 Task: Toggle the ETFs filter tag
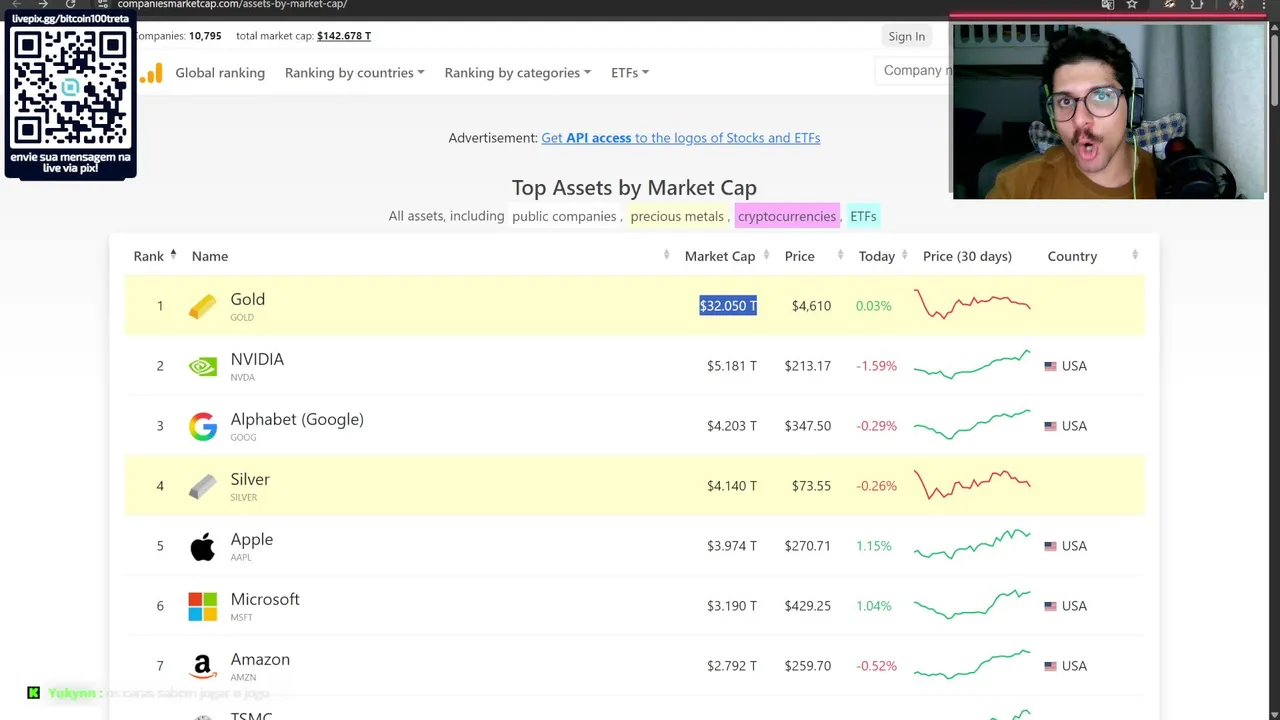coord(863,216)
